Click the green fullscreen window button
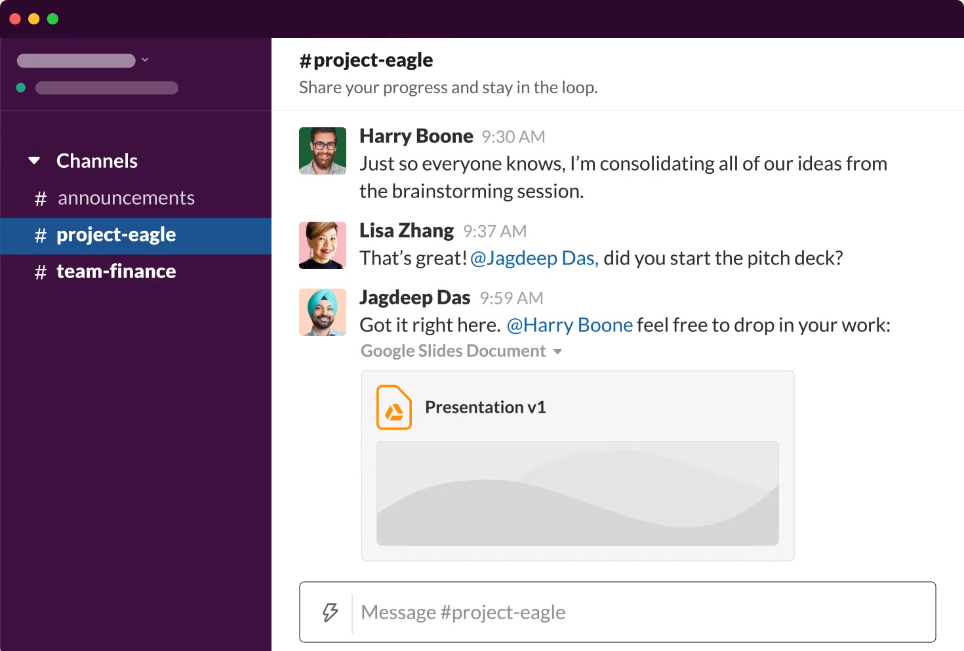This screenshot has width=964, height=651. [x=53, y=19]
